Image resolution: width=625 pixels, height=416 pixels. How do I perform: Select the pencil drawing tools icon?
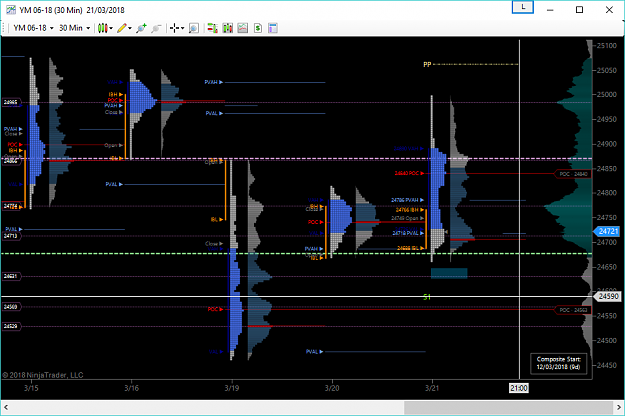(122, 28)
